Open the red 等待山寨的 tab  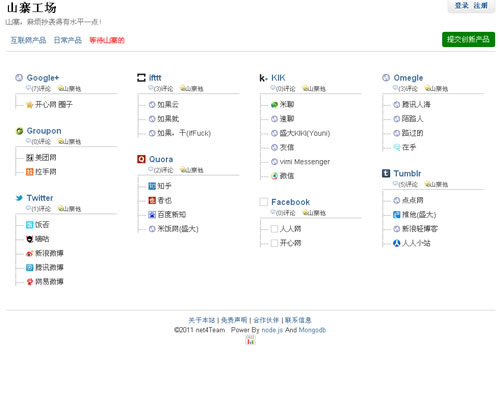(x=107, y=40)
